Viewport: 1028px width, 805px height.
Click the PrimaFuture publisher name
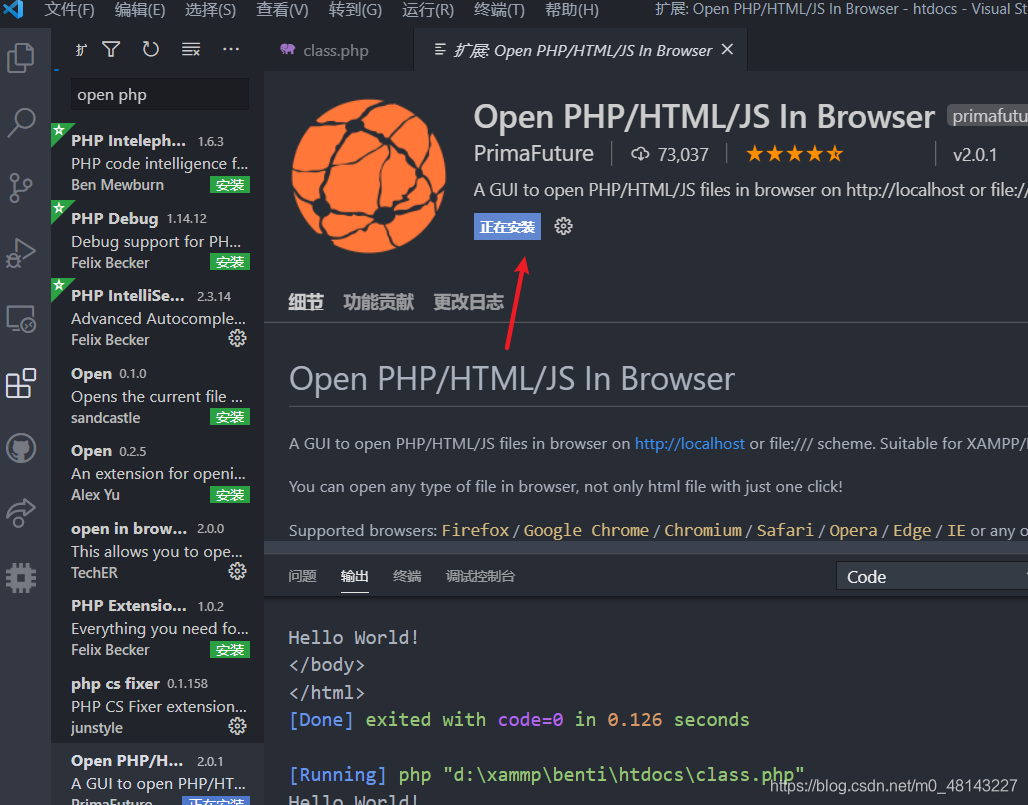click(x=534, y=153)
